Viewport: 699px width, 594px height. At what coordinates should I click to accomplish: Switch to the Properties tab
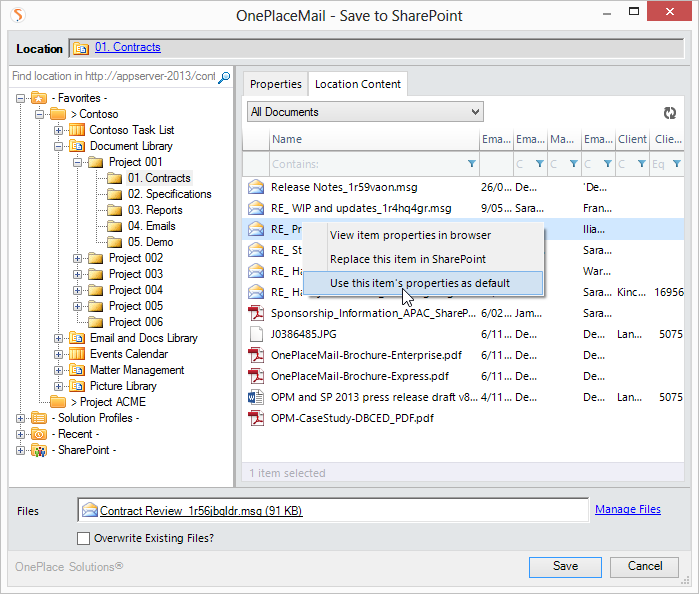(x=275, y=84)
